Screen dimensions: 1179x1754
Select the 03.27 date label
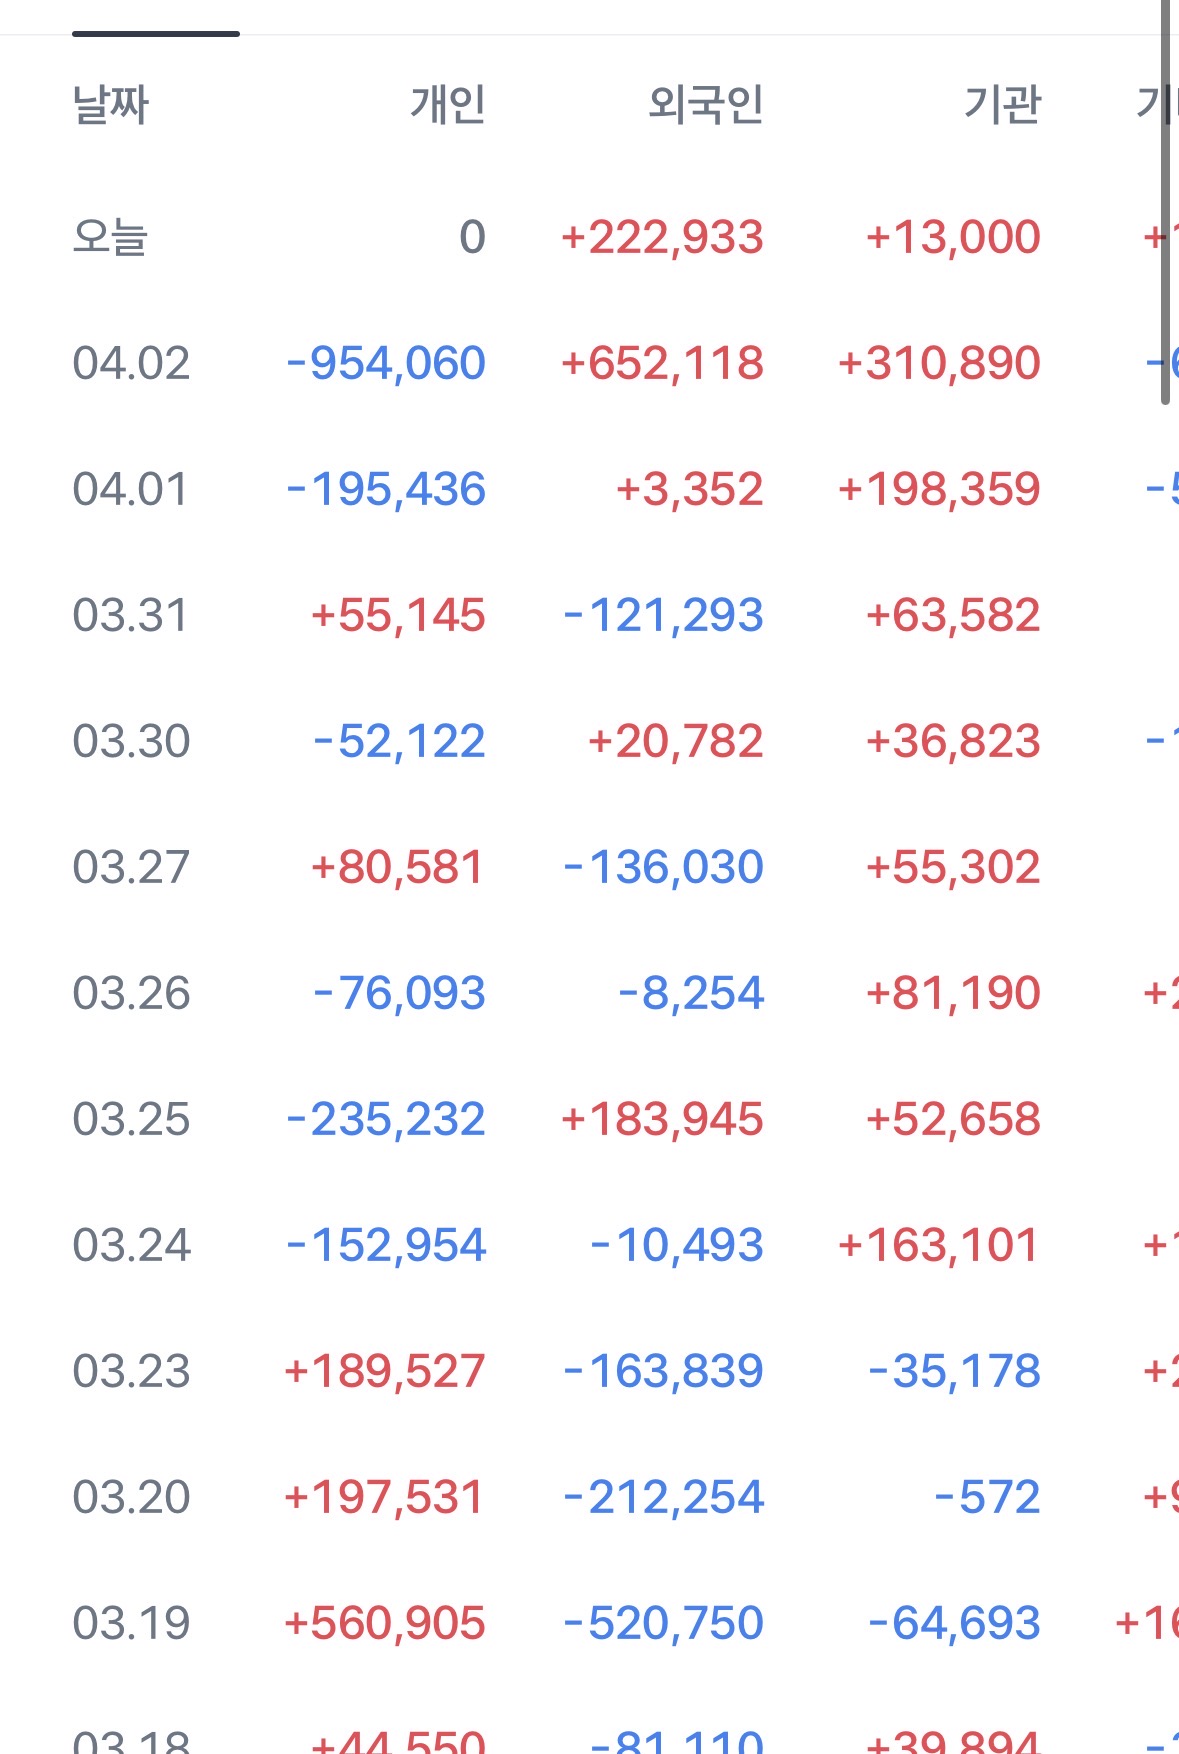pyautogui.click(x=131, y=867)
